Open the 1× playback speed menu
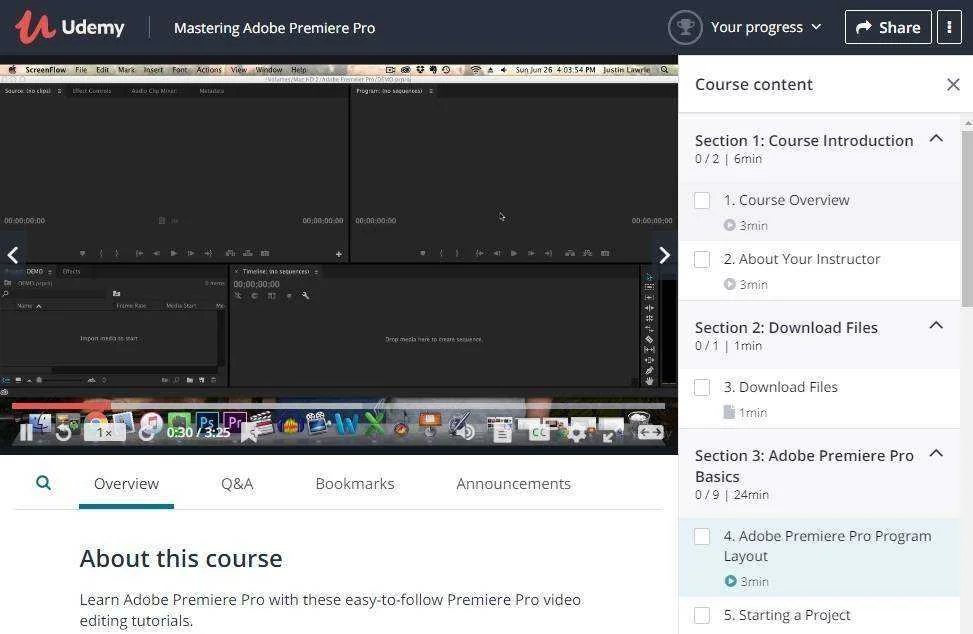 104,432
